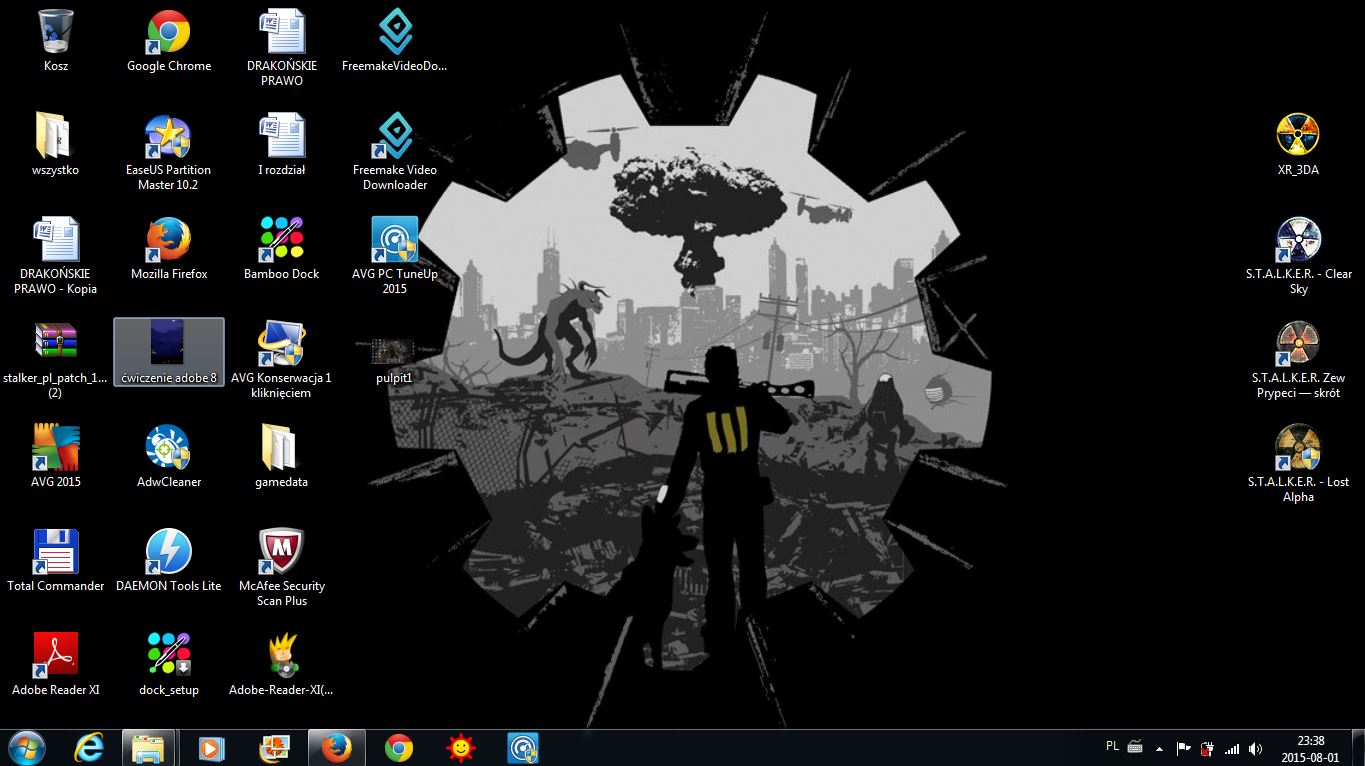Click the Show desktop strip
The height and width of the screenshot is (766, 1365).
(x=1357, y=748)
